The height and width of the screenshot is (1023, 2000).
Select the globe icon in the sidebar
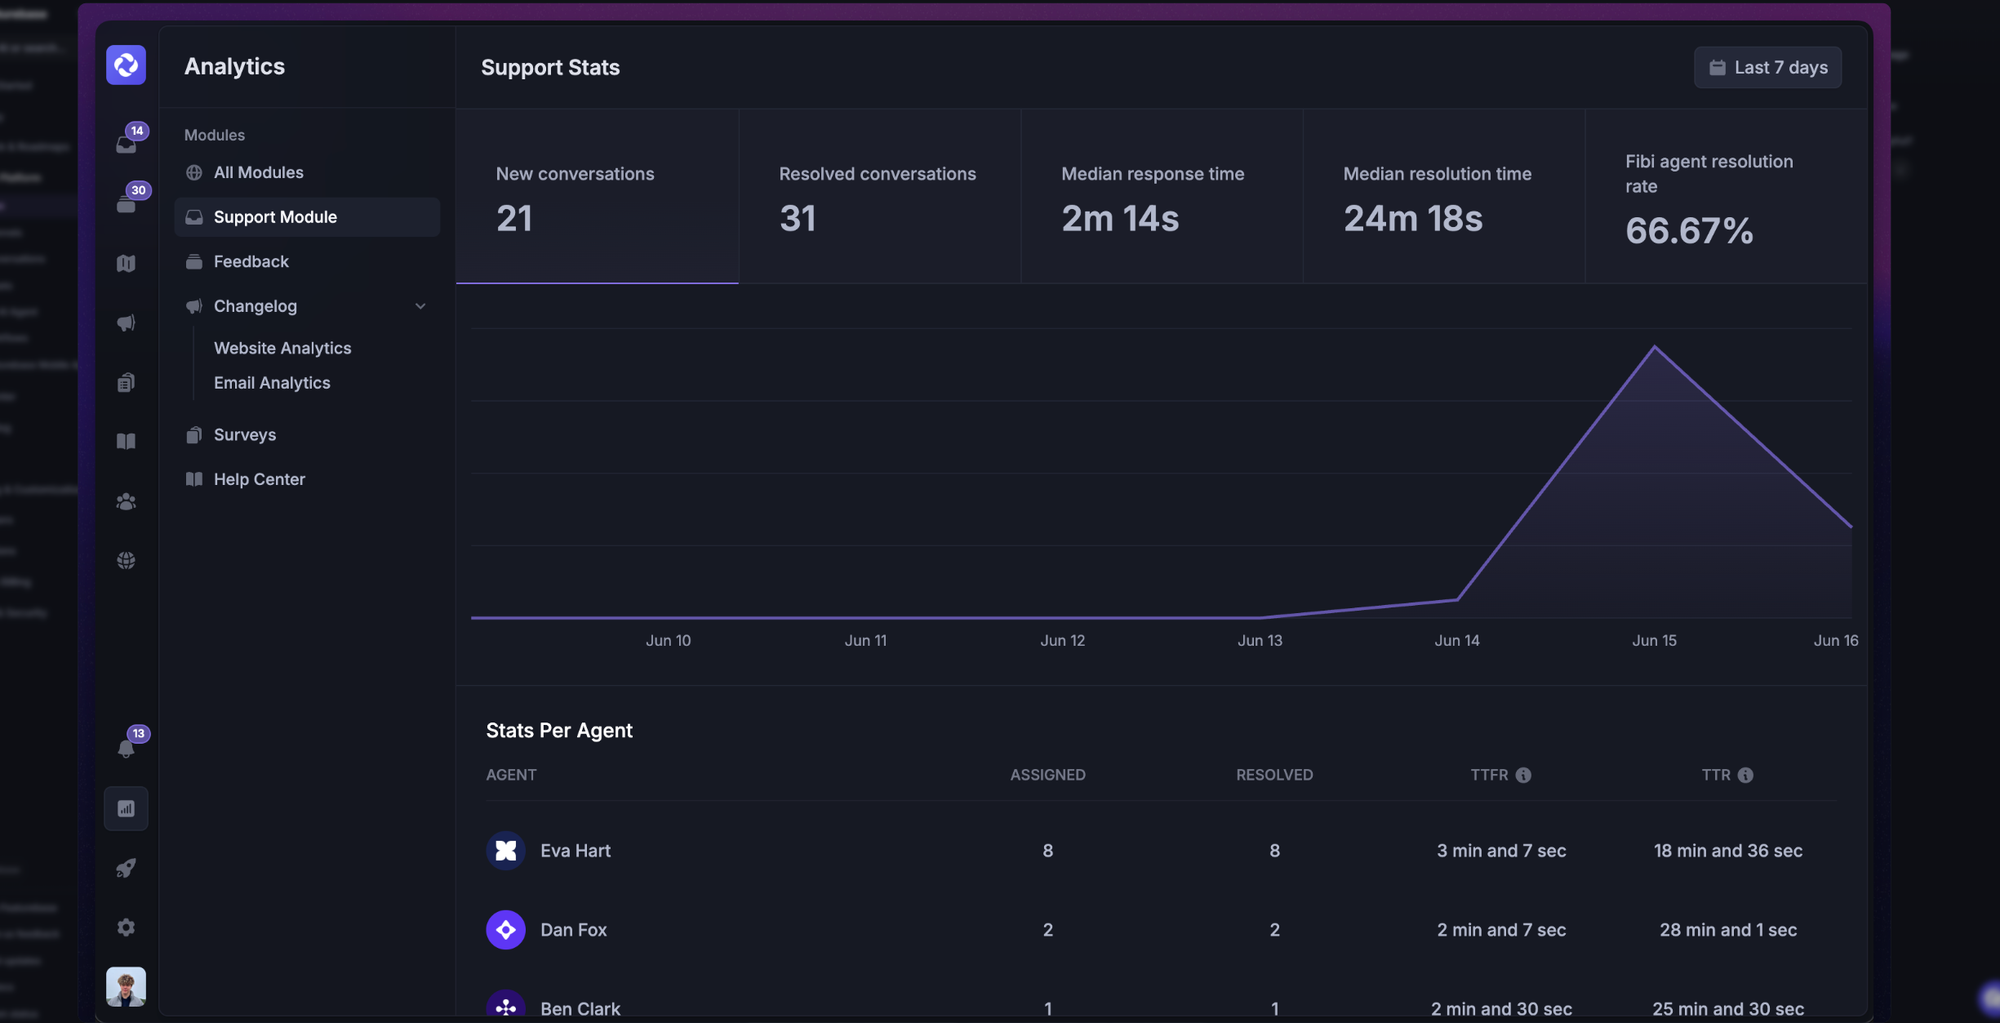(x=126, y=560)
